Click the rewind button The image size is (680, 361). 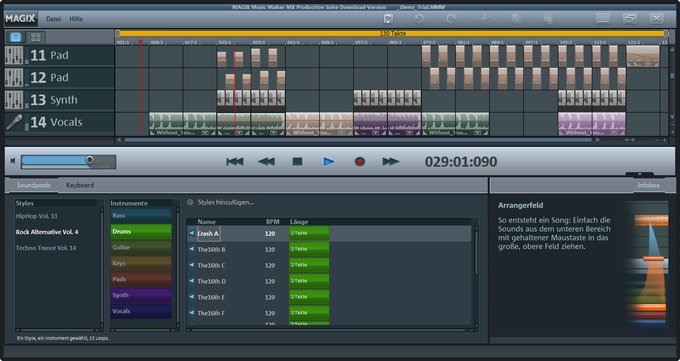(x=266, y=162)
